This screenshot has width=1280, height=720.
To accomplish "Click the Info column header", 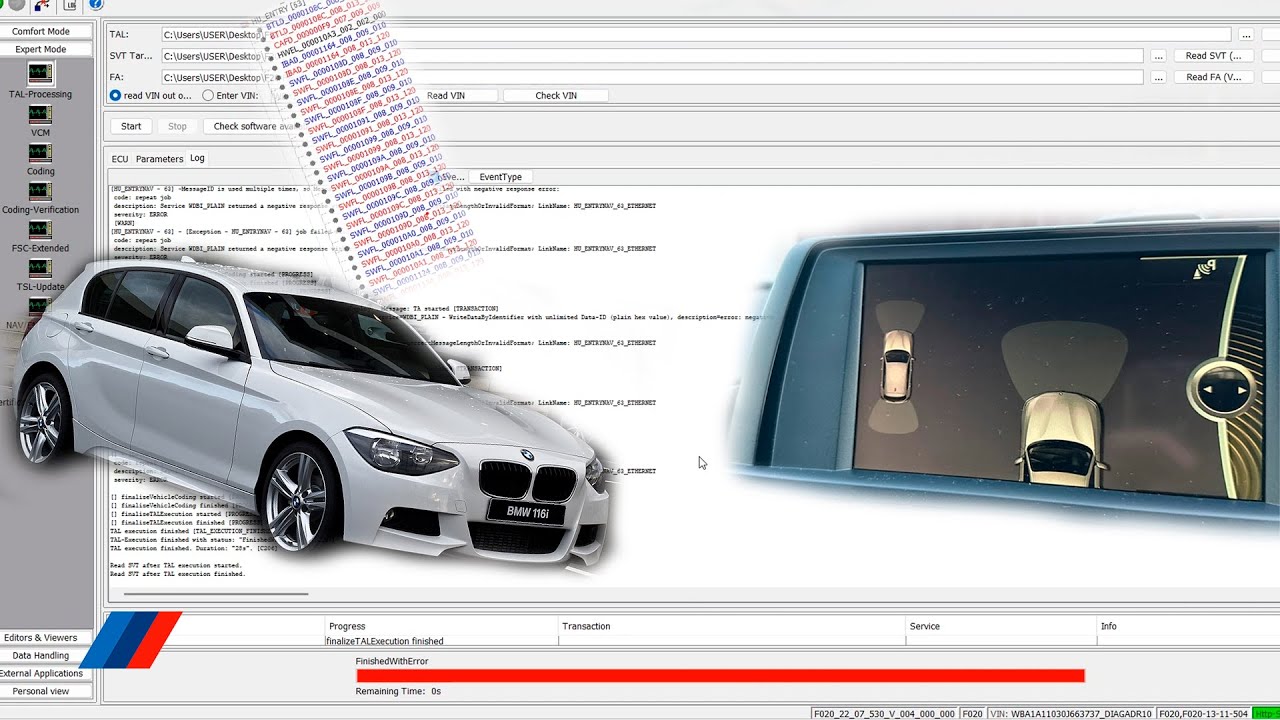I will click(1188, 626).
